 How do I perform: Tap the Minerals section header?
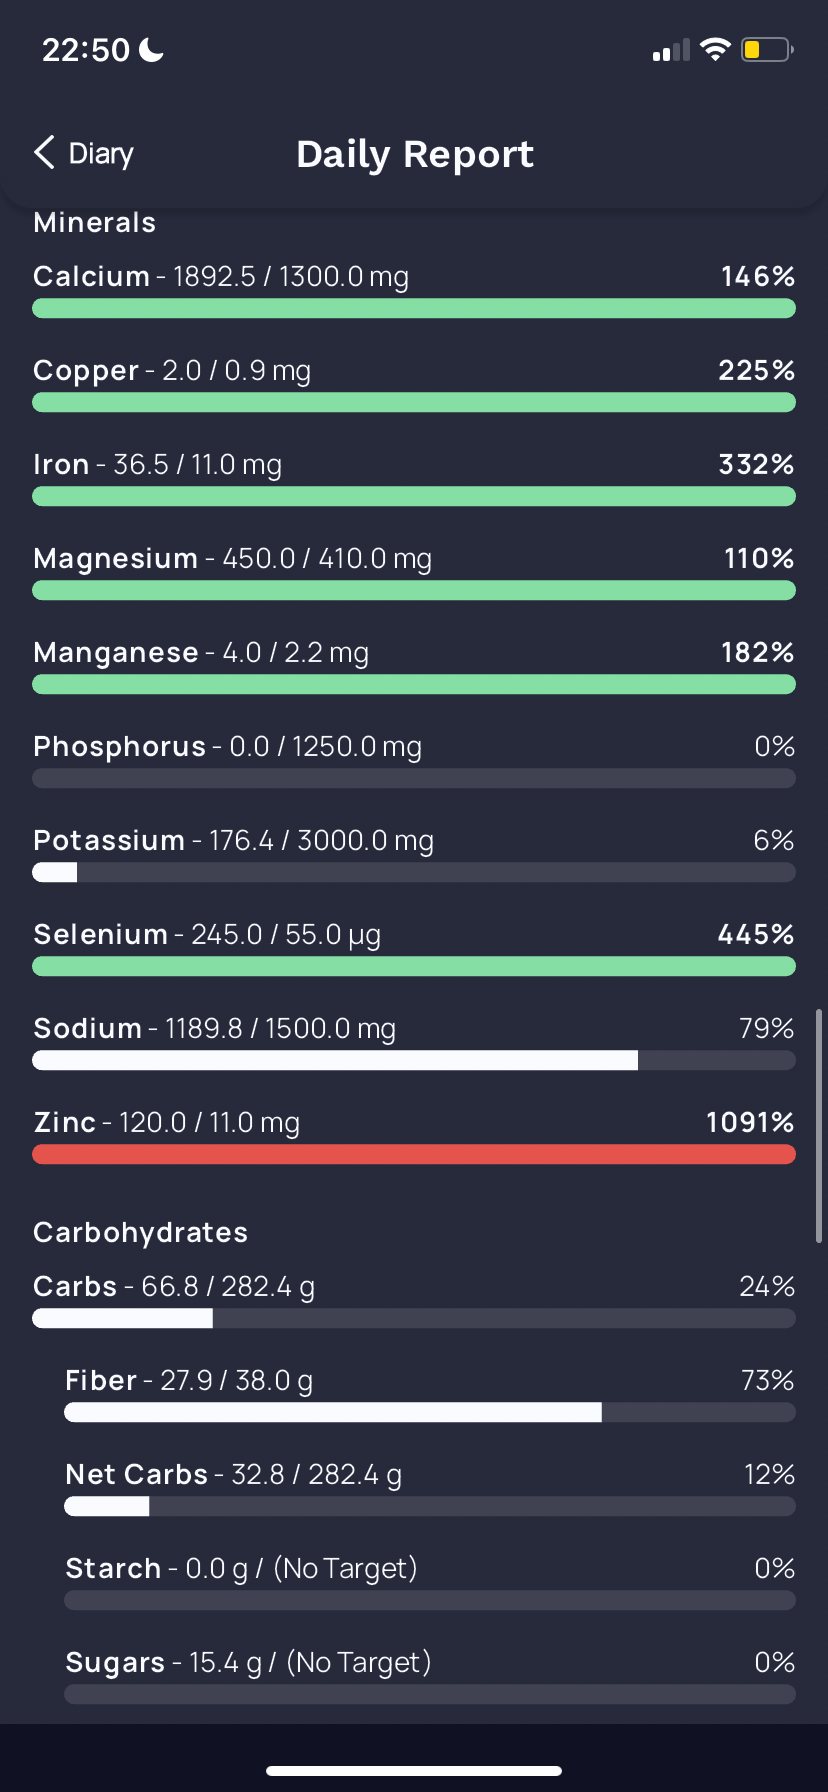click(x=95, y=222)
